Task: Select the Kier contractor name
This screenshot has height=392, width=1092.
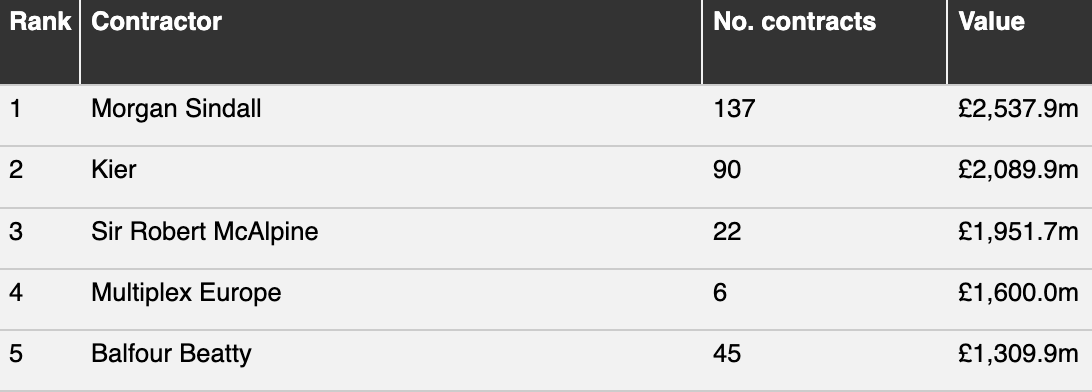Action: coord(114,170)
